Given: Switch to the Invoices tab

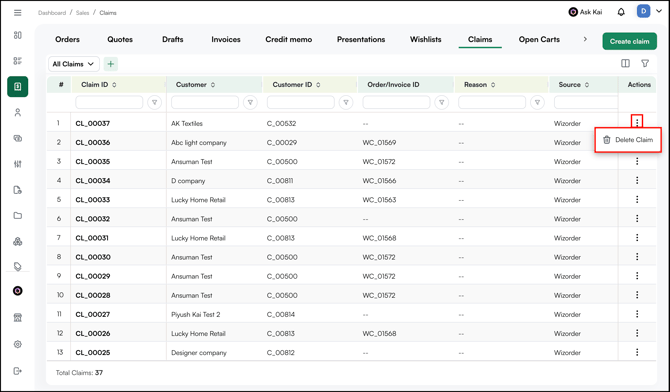Looking at the screenshot, I should 226,39.
